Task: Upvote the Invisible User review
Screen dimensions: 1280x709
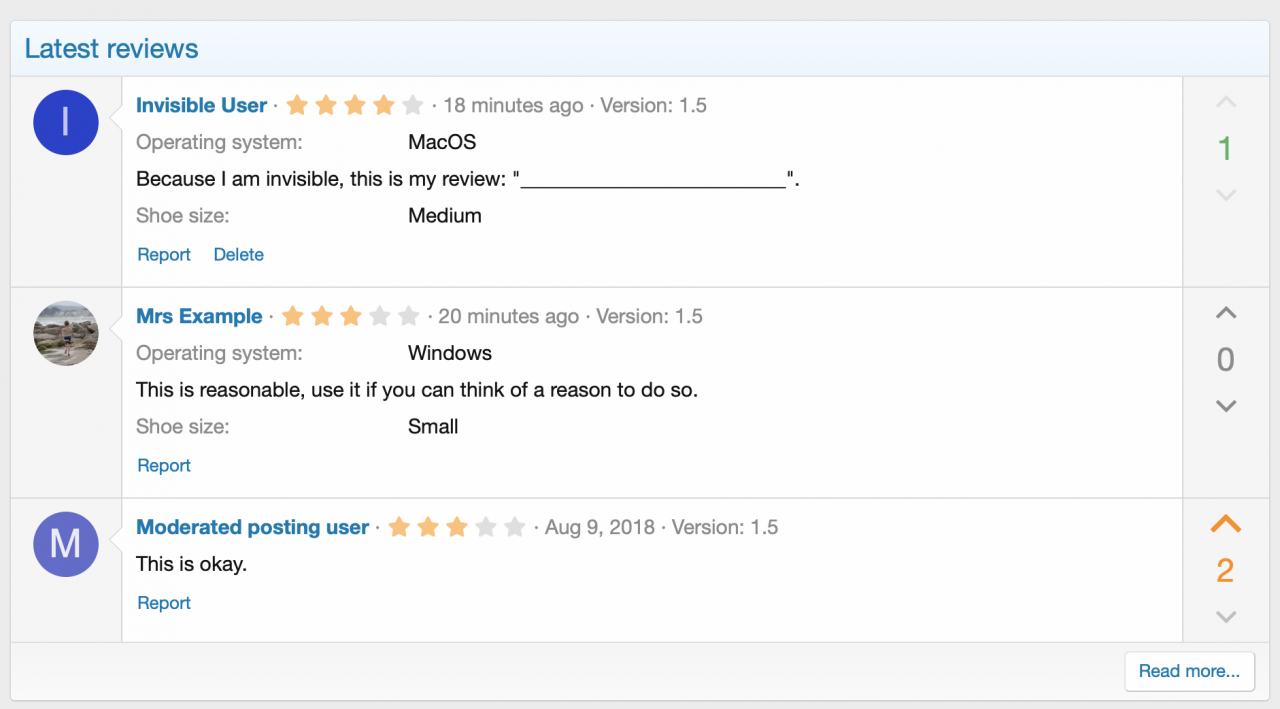Action: (x=1225, y=102)
